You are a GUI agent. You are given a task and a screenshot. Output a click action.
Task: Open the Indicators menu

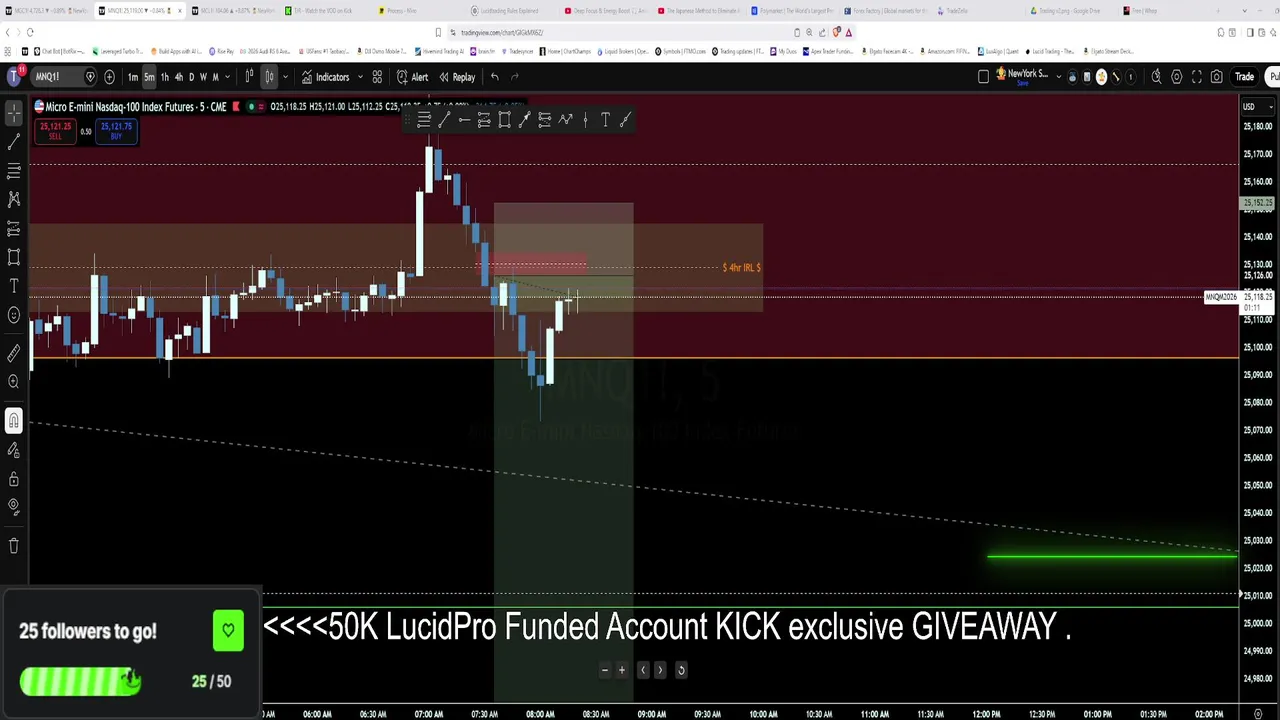[x=326, y=77]
